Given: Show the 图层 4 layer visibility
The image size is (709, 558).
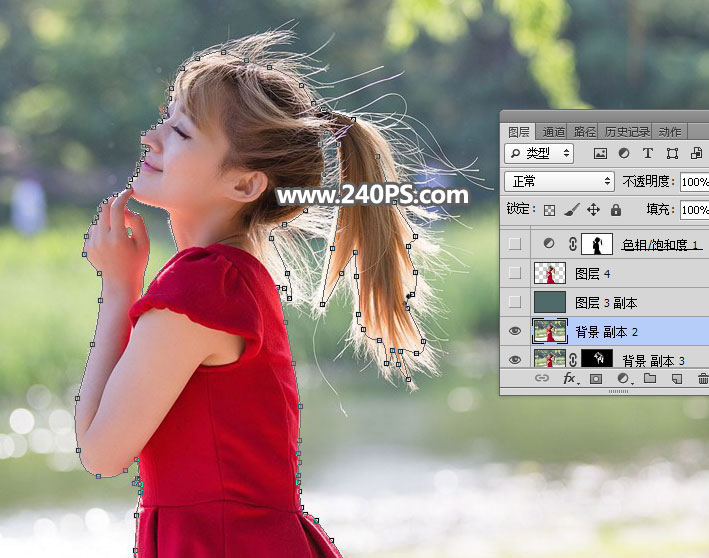Looking at the screenshot, I should [x=515, y=273].
